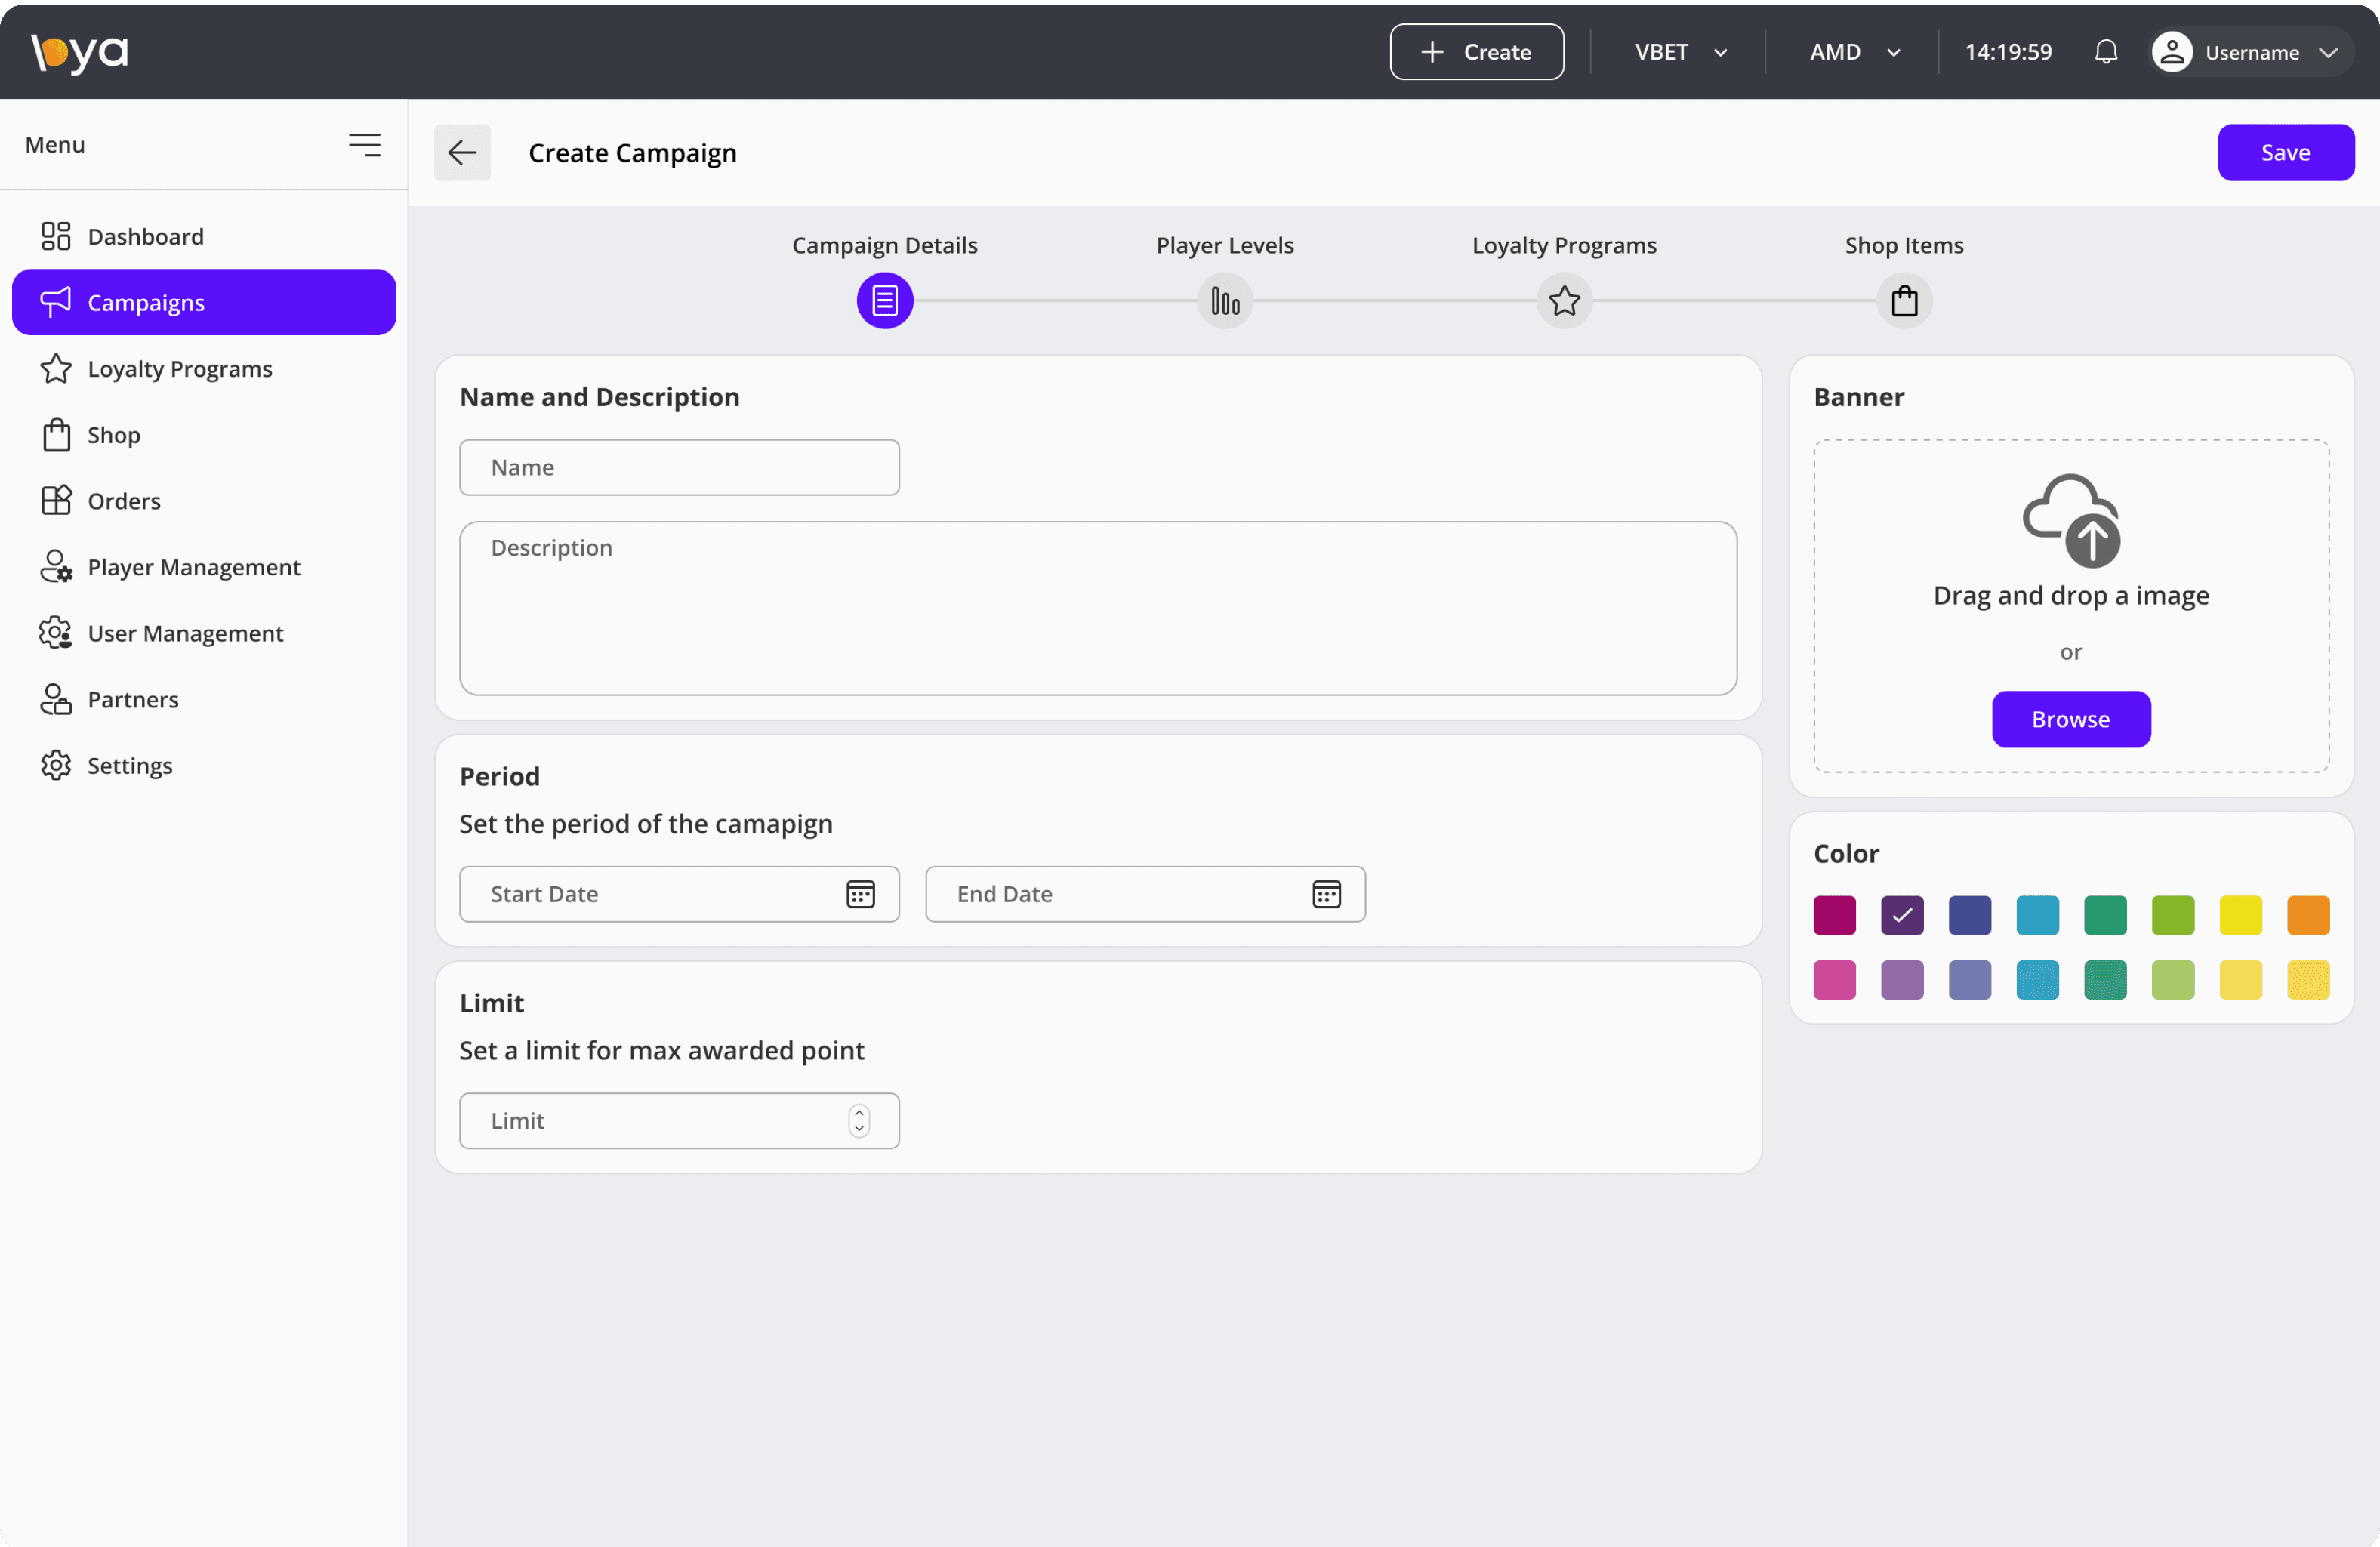
Task: Collapse the sidebar with hamburger icon
Action: [364, 145]
